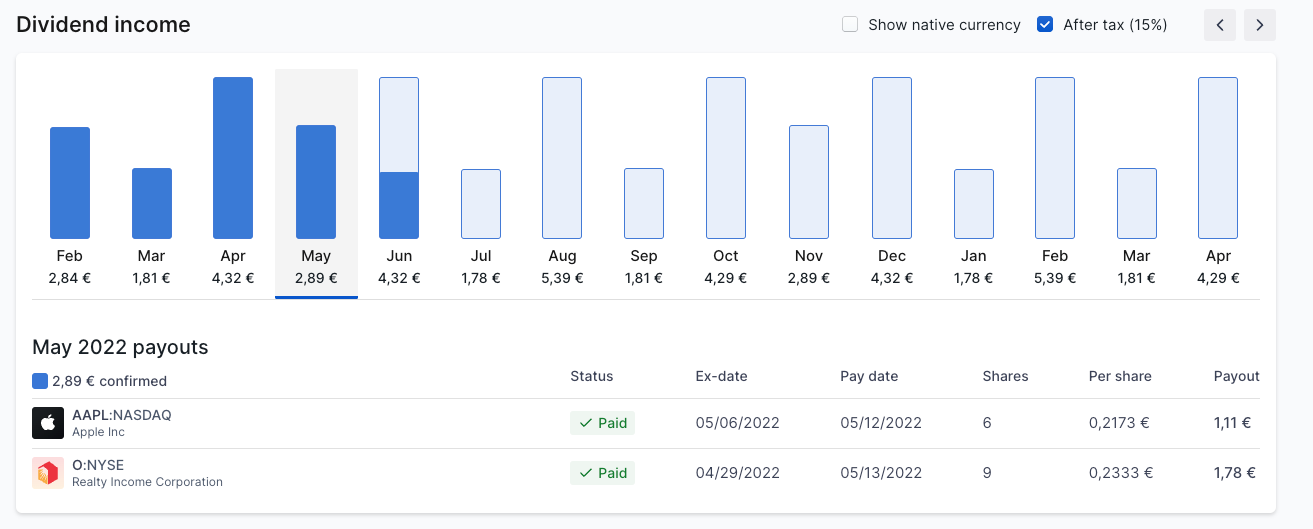Select the Dec 4,32 € month bar
The width and height of the screenshot is (1313, 529).
coord(892,158)
